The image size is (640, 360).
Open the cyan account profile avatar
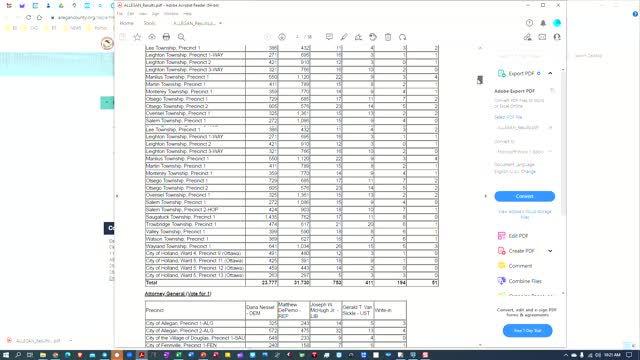[x=557, y=23]
